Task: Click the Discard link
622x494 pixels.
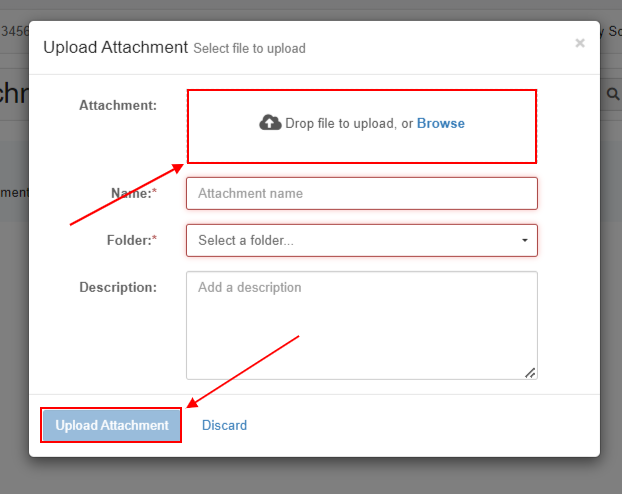Action: [x=224, y=425]
